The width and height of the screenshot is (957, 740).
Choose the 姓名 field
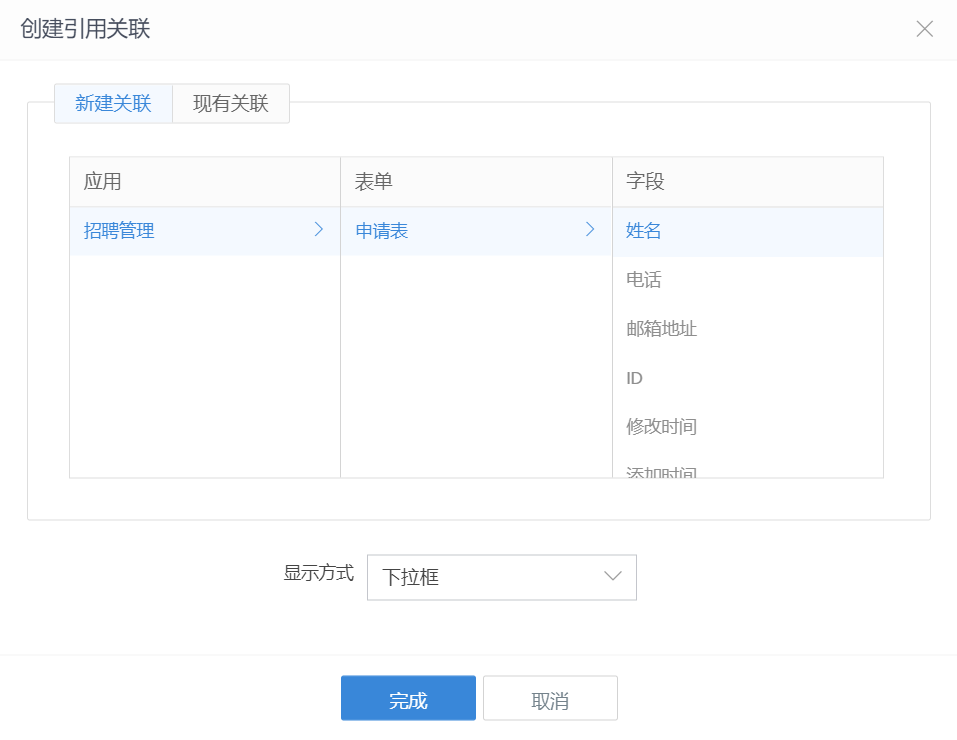point(644,231)
